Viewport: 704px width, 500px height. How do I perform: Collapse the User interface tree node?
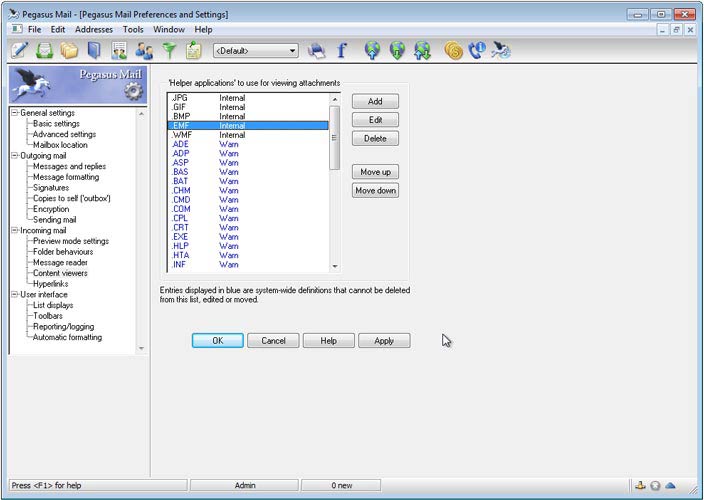[x=14, y=295]
